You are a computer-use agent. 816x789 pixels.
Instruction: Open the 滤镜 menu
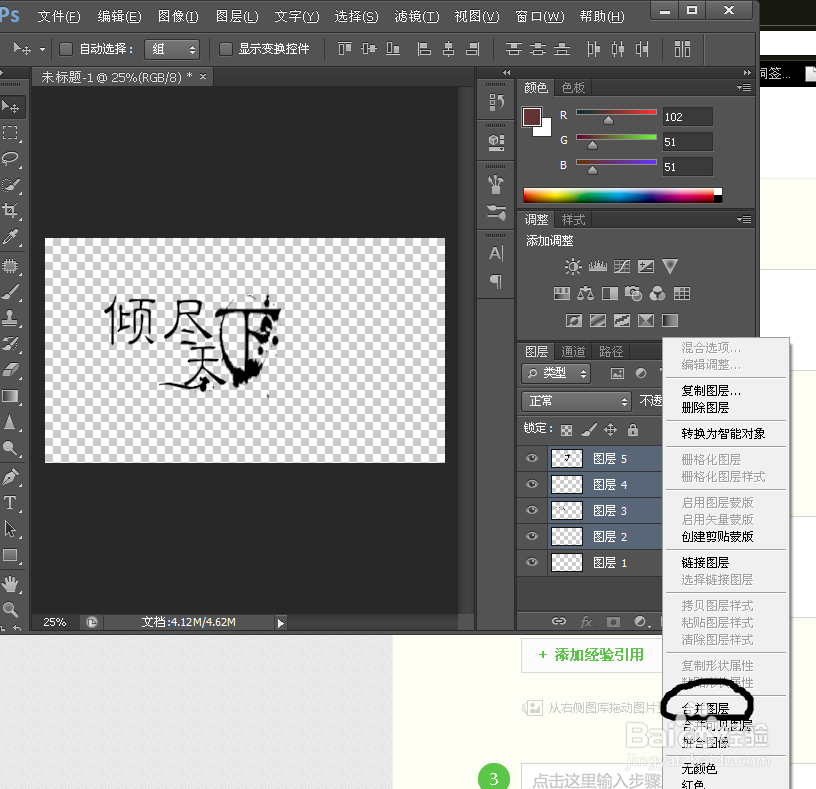point(416,16)
